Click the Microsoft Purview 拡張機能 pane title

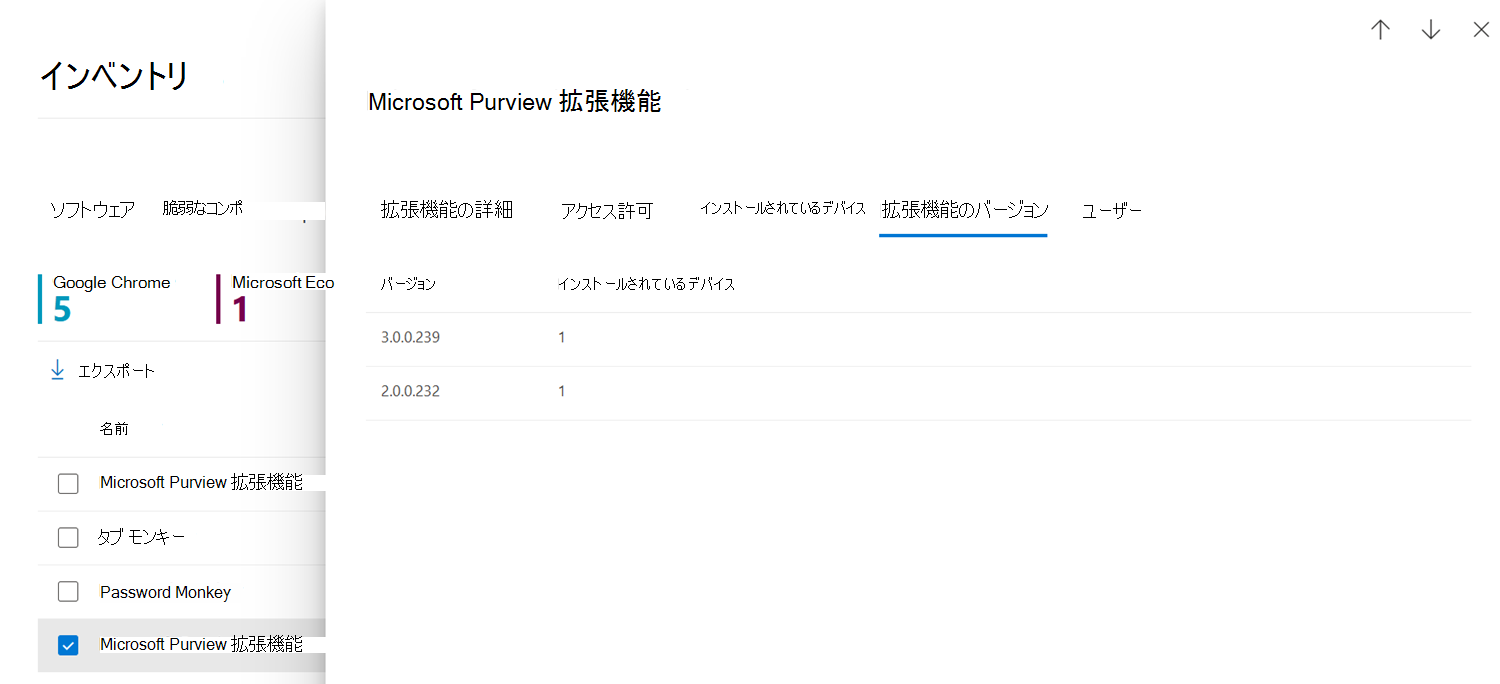[515, 102]
